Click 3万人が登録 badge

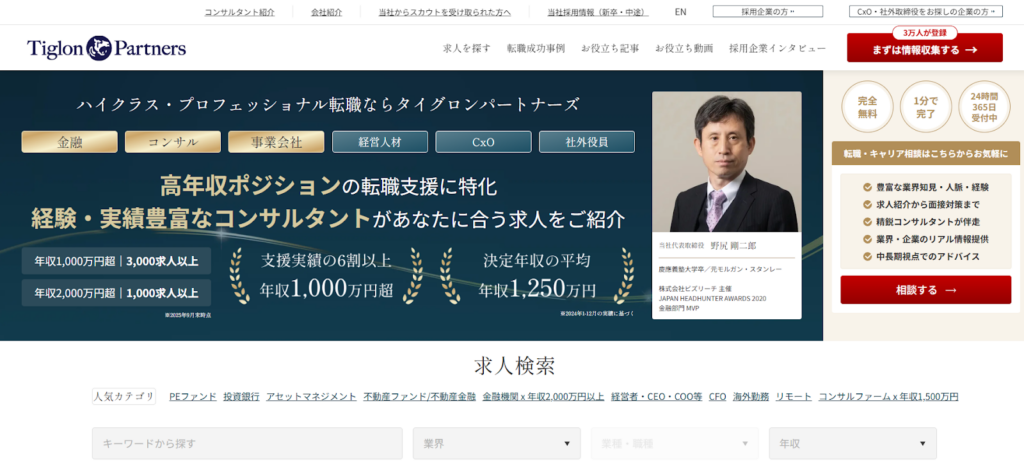[x=925, y=32]
